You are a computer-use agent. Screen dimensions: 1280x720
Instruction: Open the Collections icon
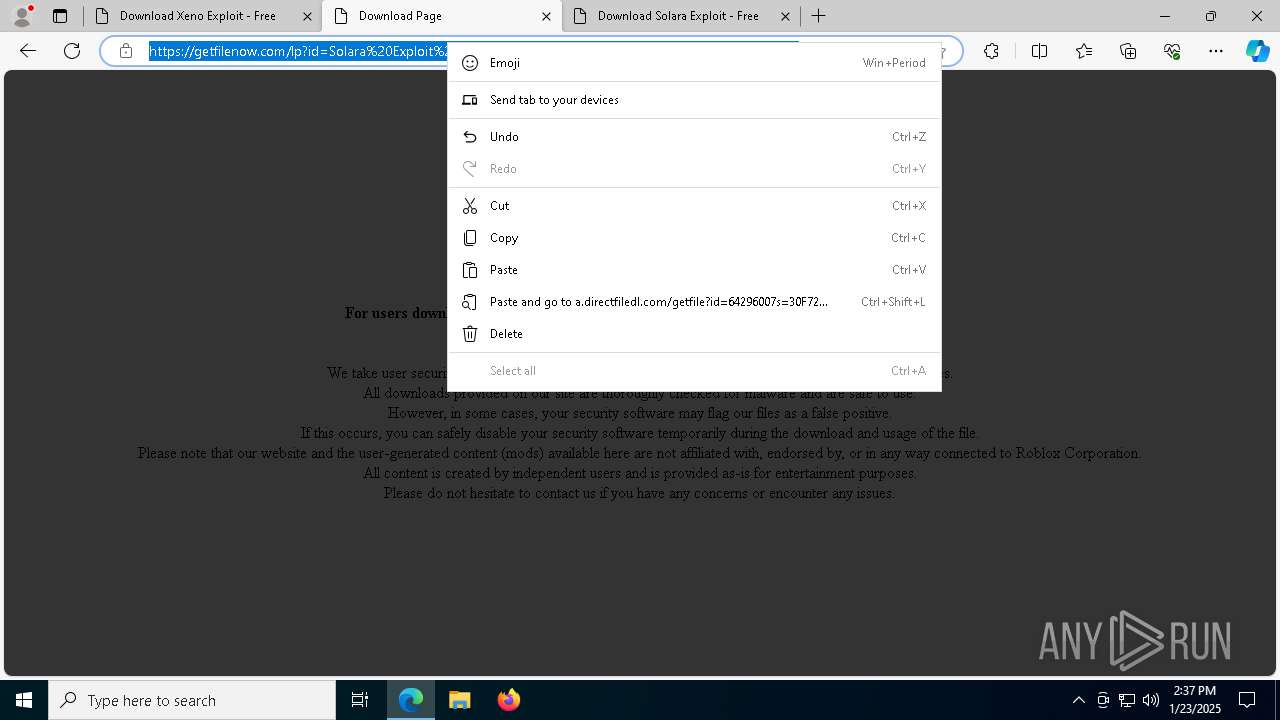1128,51
